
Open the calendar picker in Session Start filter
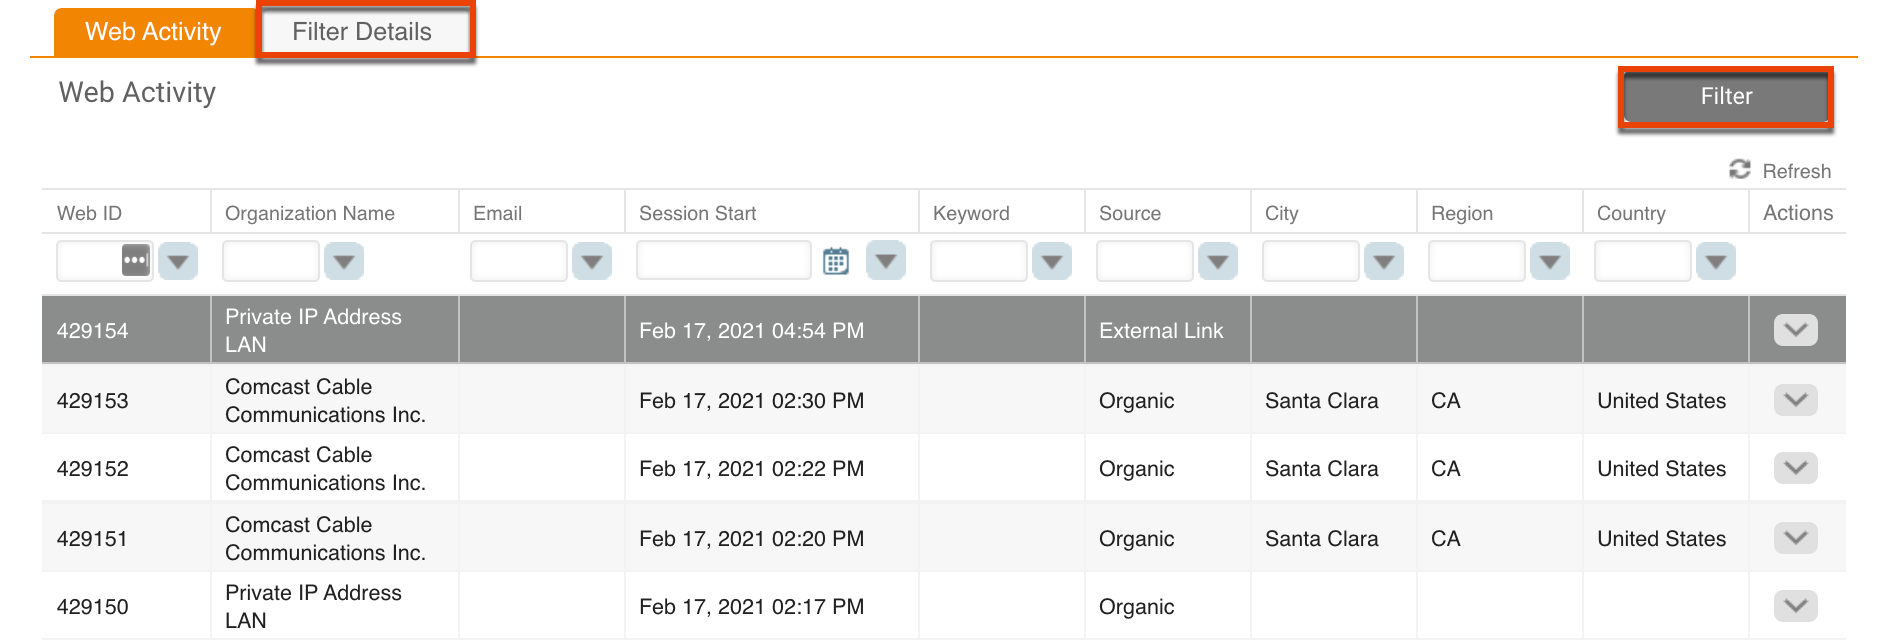point(836,260)
